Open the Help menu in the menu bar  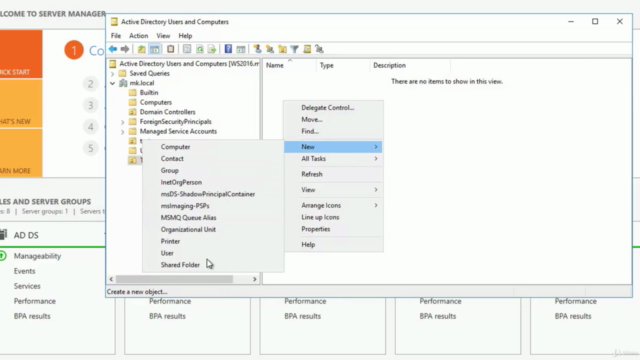[185, 36]
